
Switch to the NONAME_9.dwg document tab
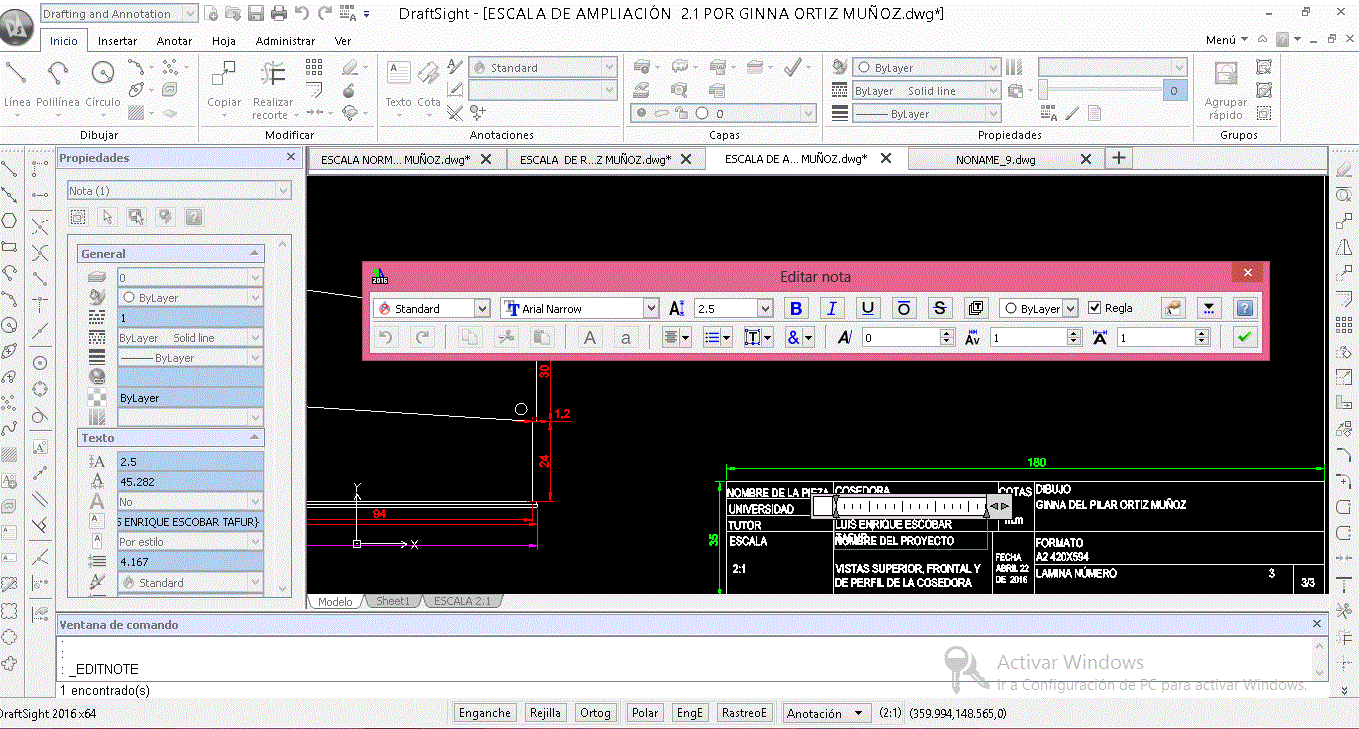[995, 159]
